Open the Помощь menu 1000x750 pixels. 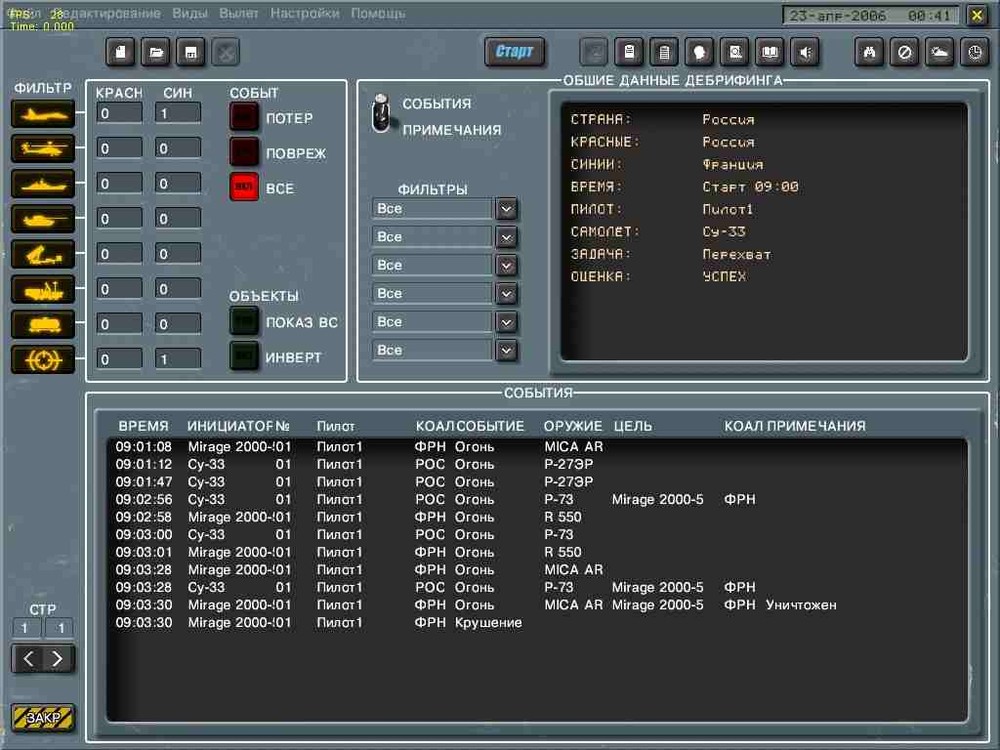point(378,14)
